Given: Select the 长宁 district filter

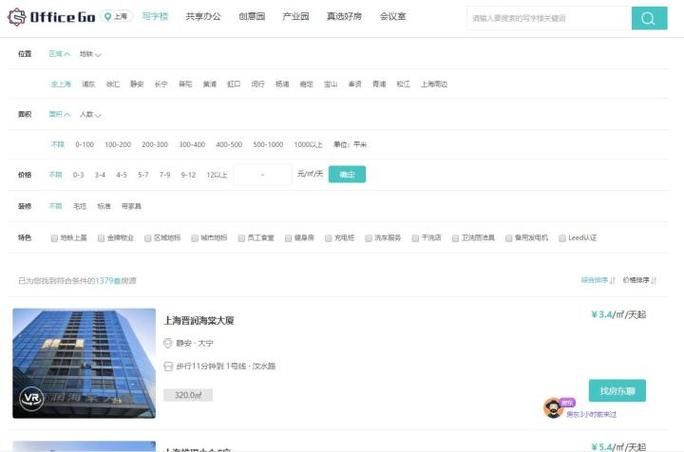Looking at the screenshot, I should click(161, 84).
